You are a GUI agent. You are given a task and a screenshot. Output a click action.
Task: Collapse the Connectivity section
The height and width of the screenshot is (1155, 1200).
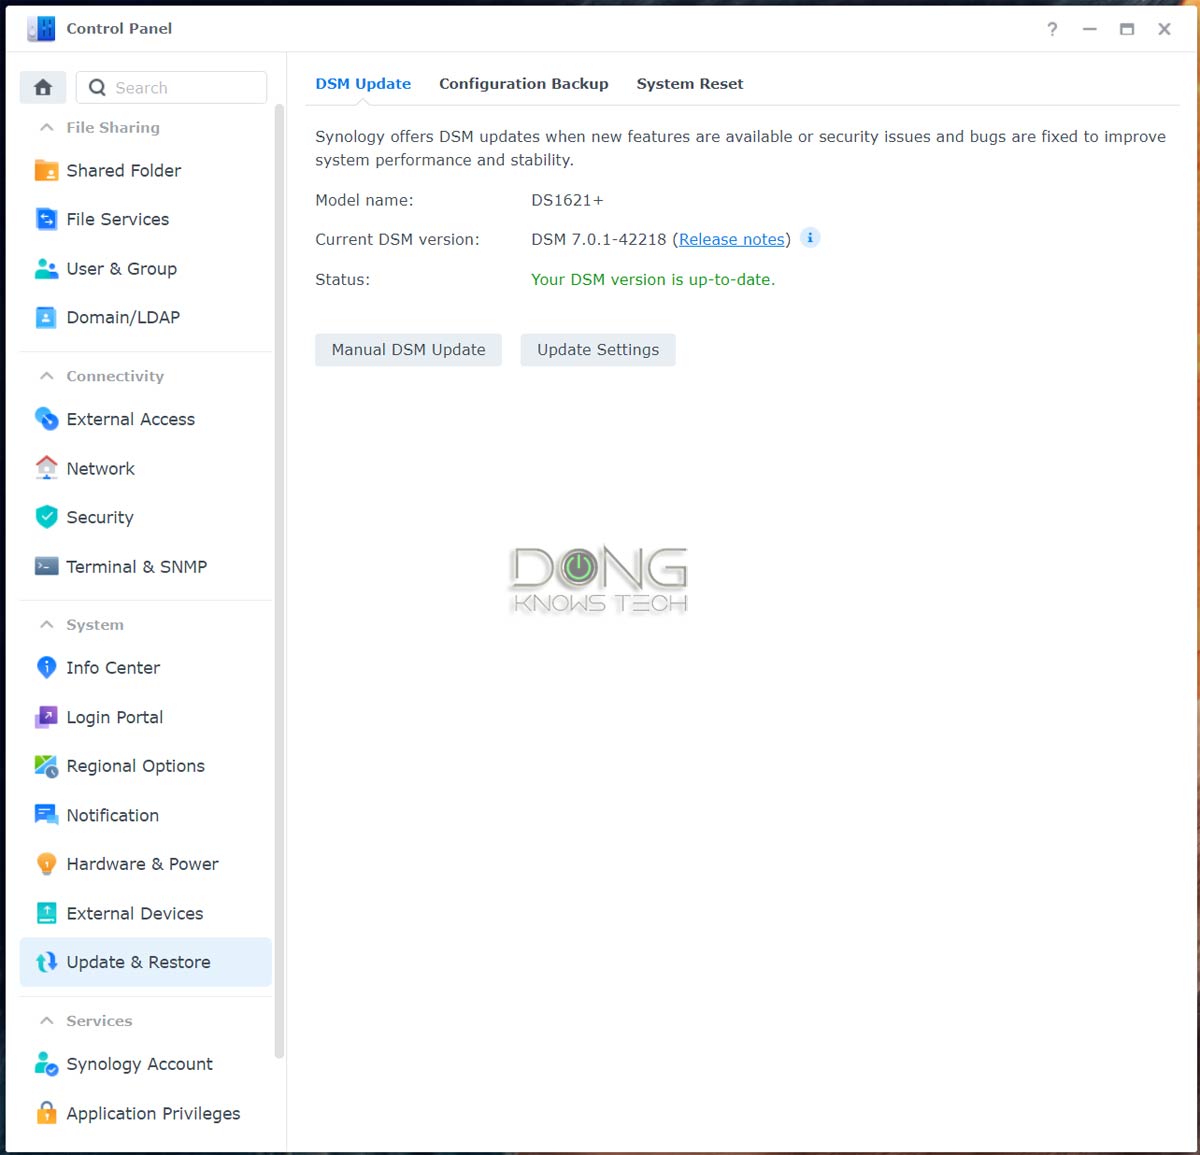click(46, 376)
